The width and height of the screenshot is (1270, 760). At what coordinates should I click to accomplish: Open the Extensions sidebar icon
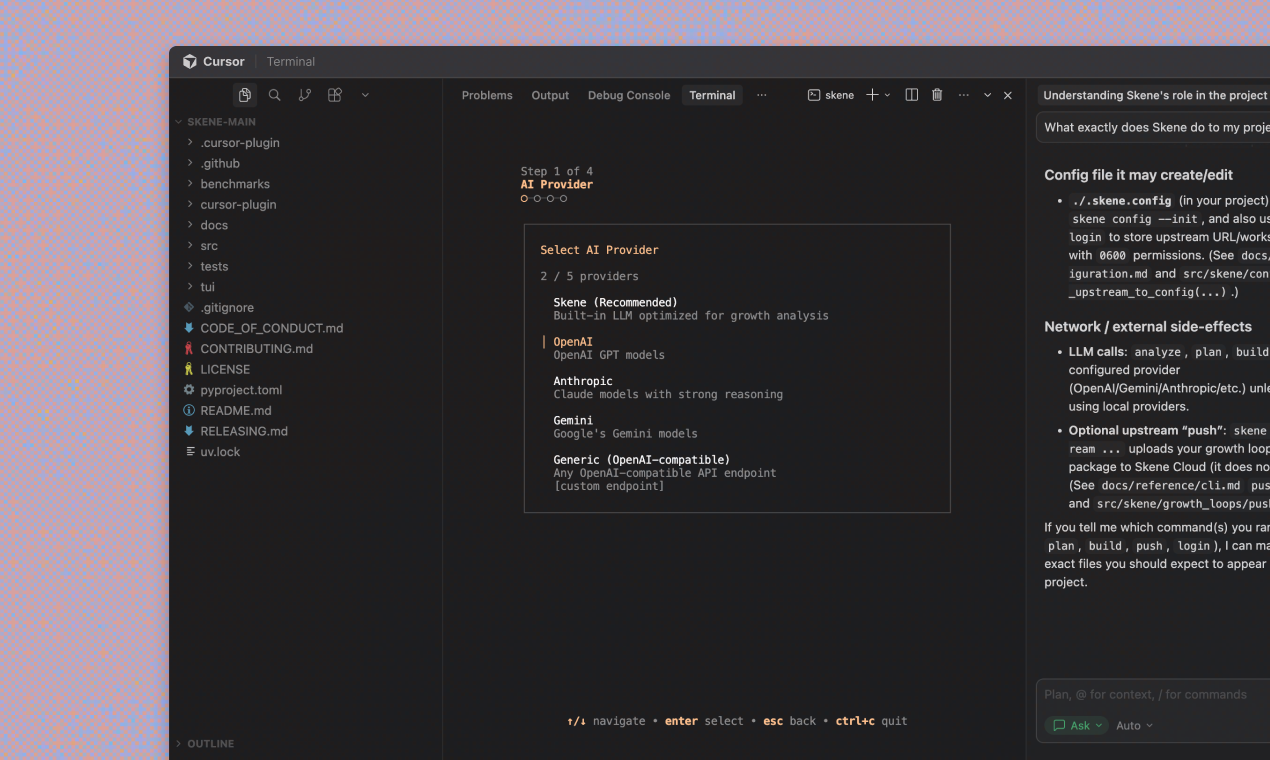(335, 95)
